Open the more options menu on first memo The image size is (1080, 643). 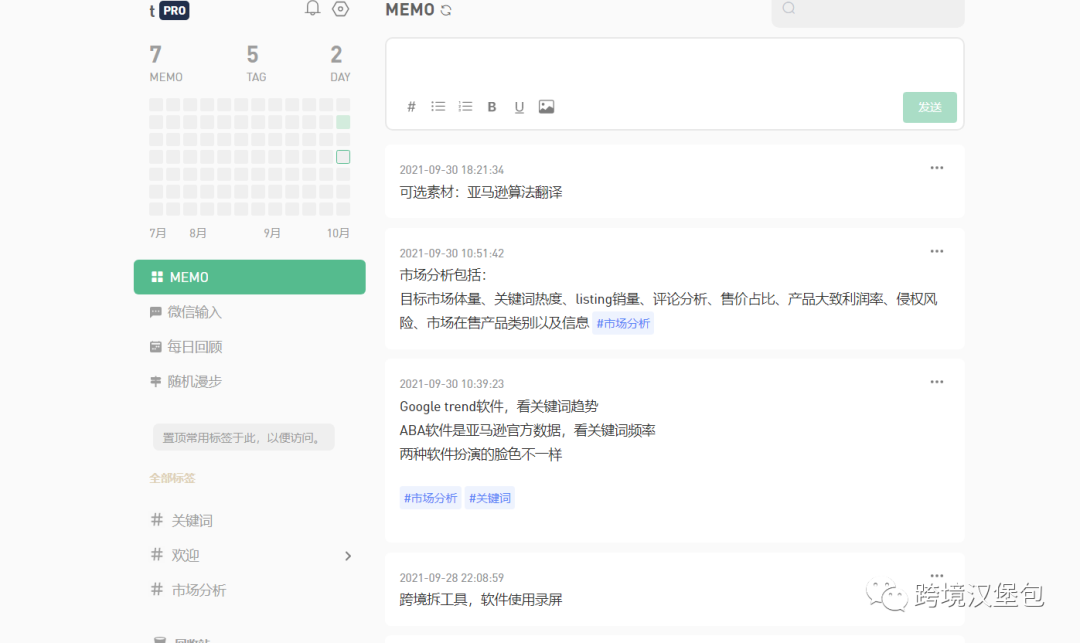pyautogui.click(x=936, y=168)
